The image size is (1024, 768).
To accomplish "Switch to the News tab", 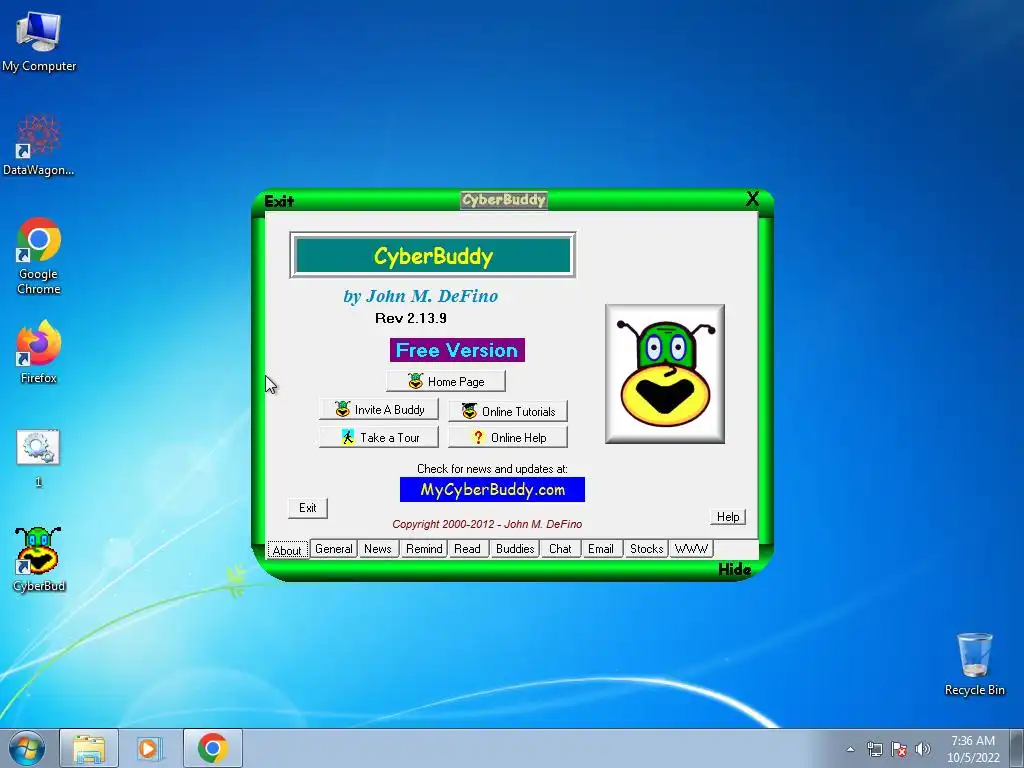I will (x=377, y=549).
